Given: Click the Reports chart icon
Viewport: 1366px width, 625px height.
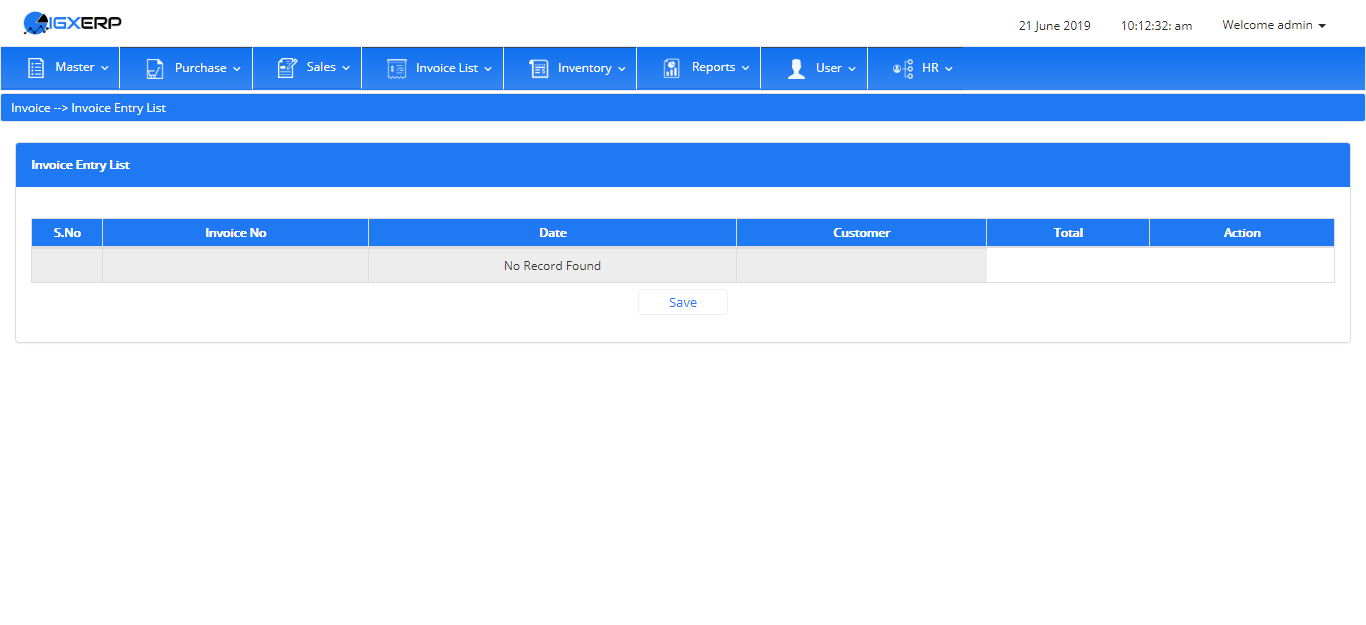Looking at the screenshot, I should [672, 68].
